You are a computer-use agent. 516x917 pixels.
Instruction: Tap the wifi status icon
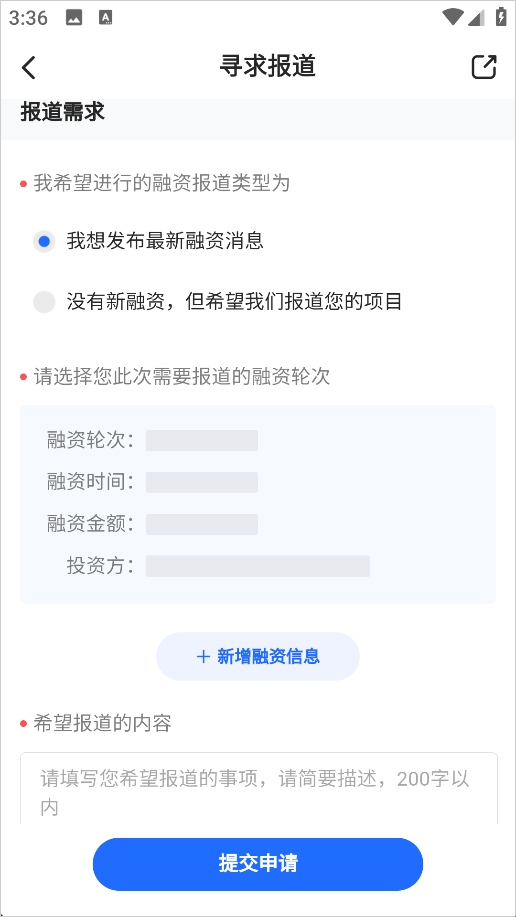[x=453, y=18]
